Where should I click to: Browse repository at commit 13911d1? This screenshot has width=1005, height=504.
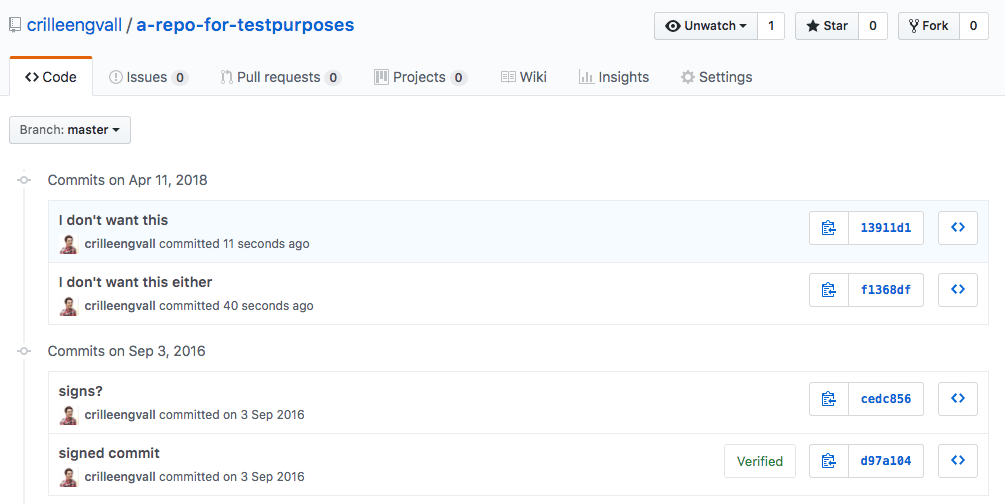958,228
